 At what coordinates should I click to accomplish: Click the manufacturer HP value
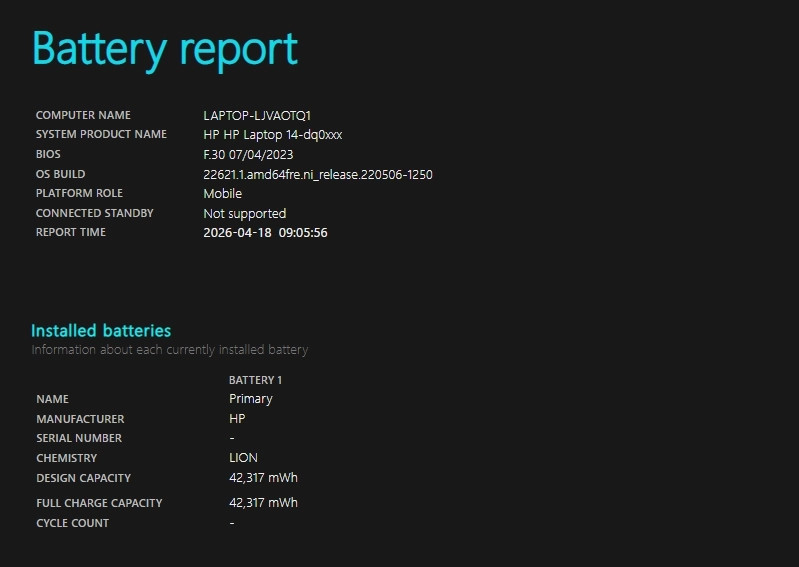click(237, 419)
